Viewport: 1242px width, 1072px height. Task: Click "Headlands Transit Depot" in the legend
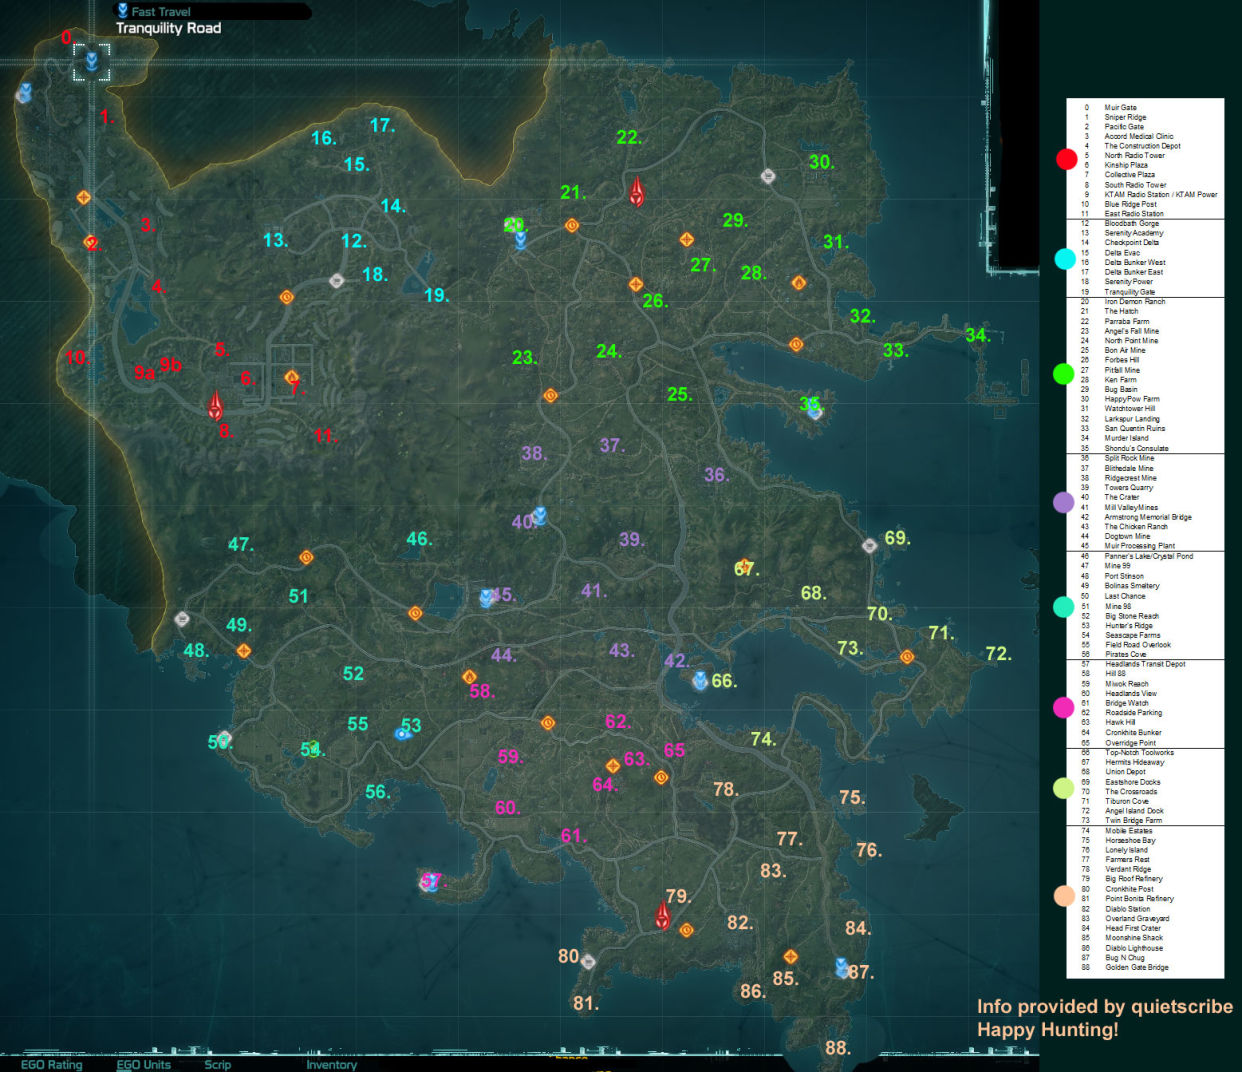click(x=1145, y=664)
